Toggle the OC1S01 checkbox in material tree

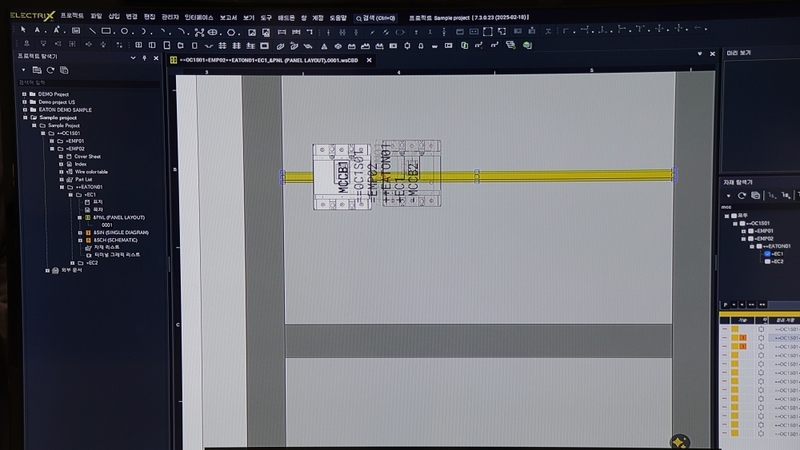(x=741, y=223)
